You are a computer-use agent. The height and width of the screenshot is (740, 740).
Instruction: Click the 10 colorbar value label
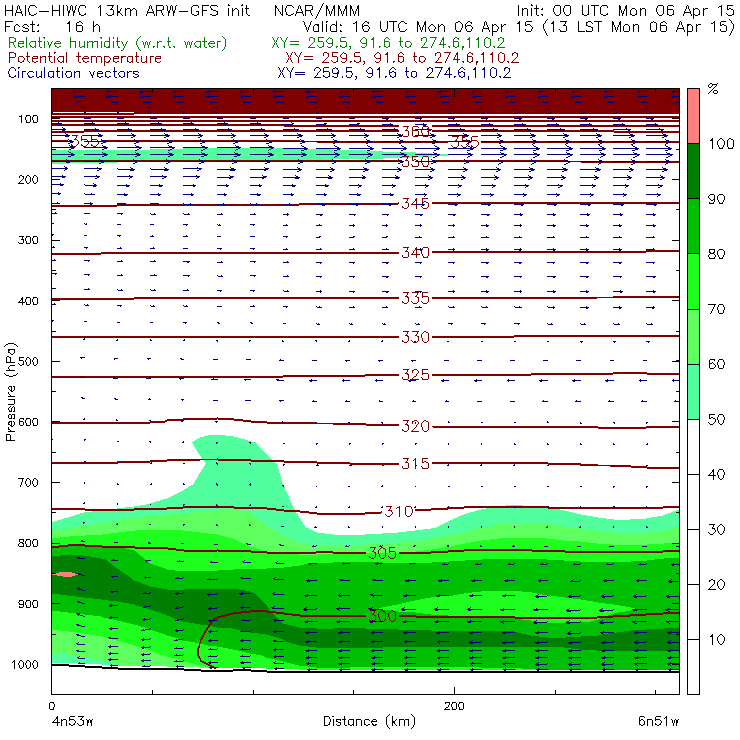click(716, 640)
